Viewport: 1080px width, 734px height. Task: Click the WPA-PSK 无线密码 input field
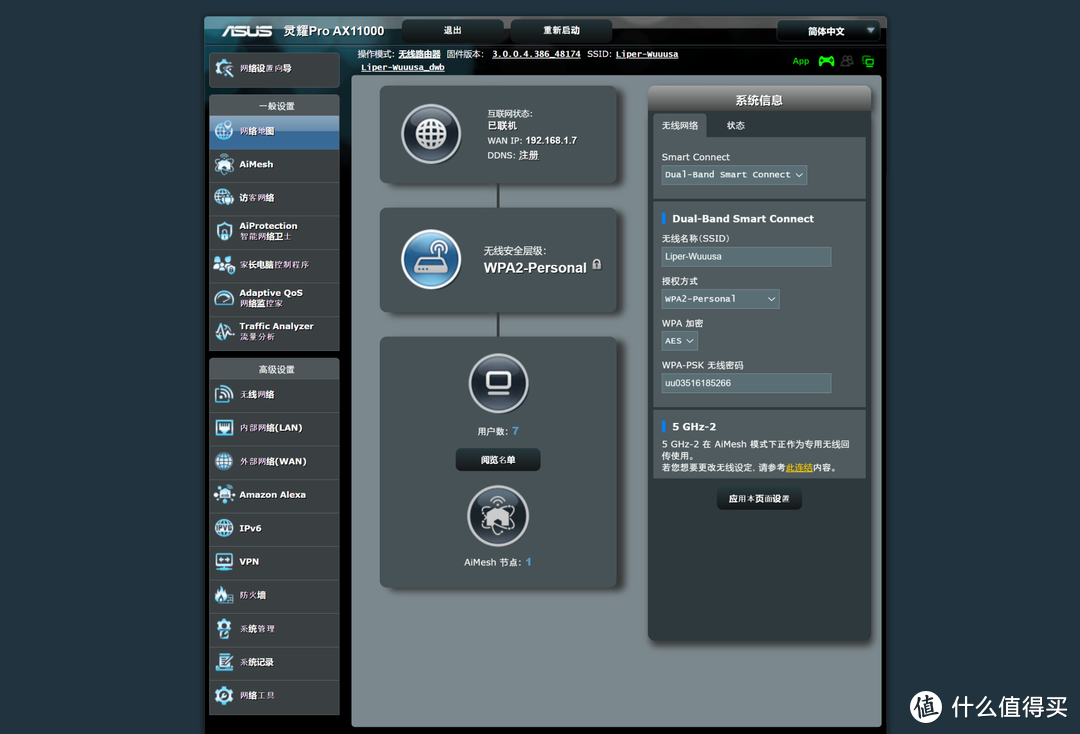coord(747,384)
